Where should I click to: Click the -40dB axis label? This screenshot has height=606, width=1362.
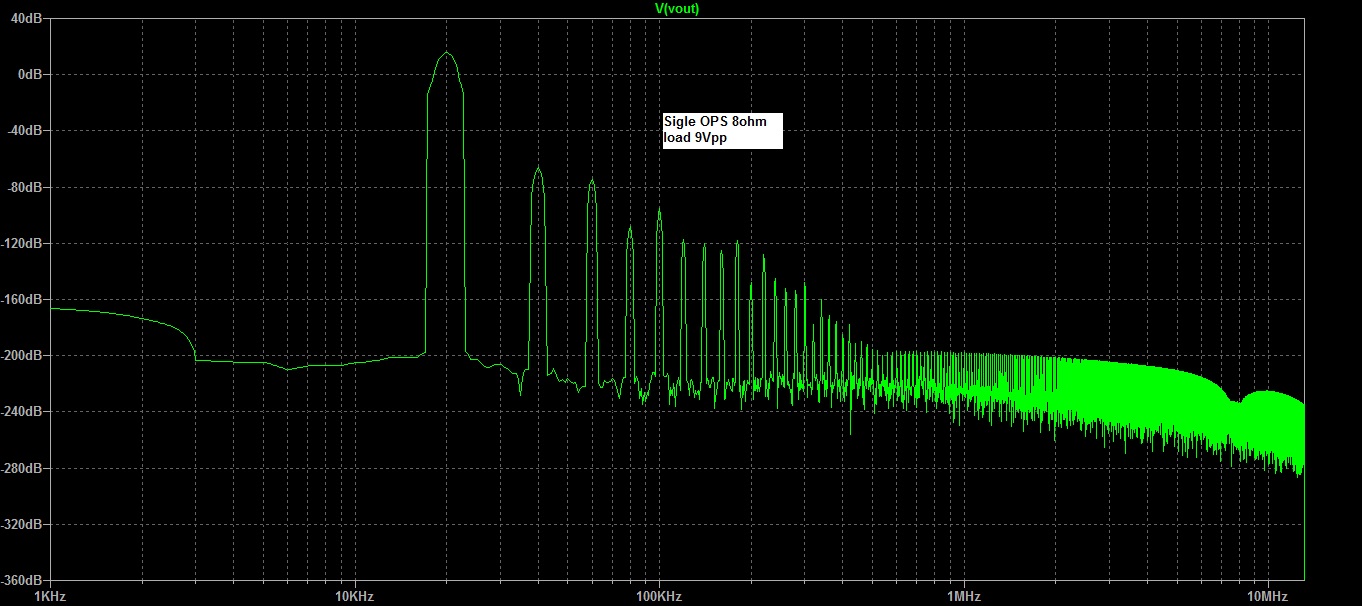point(23,130)
